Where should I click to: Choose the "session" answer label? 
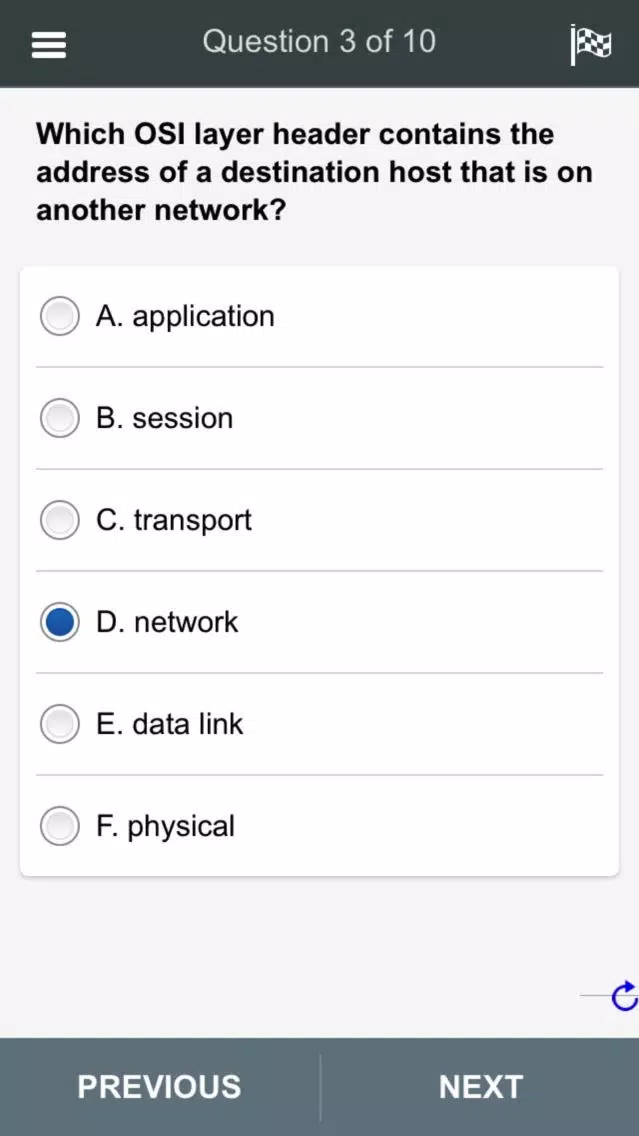click(x=164, y=418)
